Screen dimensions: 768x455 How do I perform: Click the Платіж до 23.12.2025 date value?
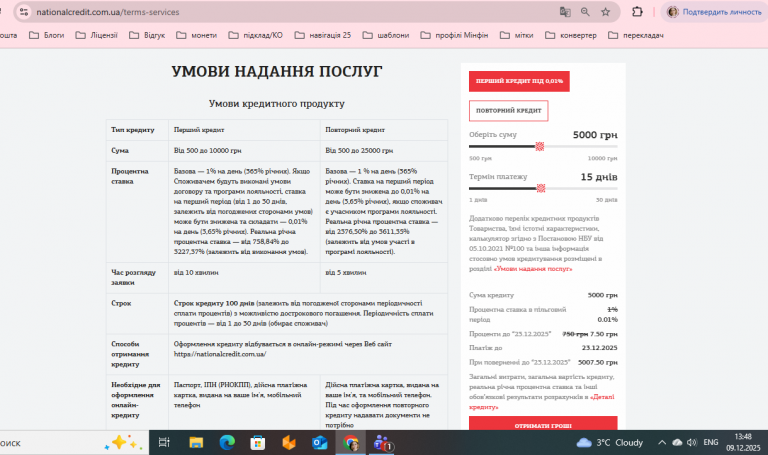[x=600, y=348]
